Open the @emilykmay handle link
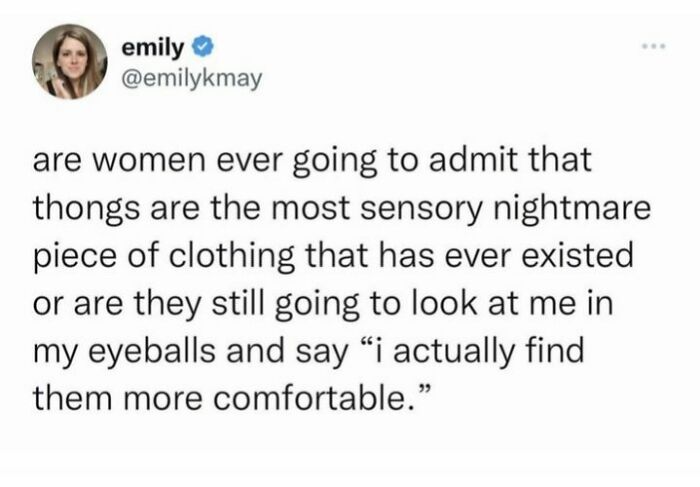This screenshot has height=487, width=700. 190,76
